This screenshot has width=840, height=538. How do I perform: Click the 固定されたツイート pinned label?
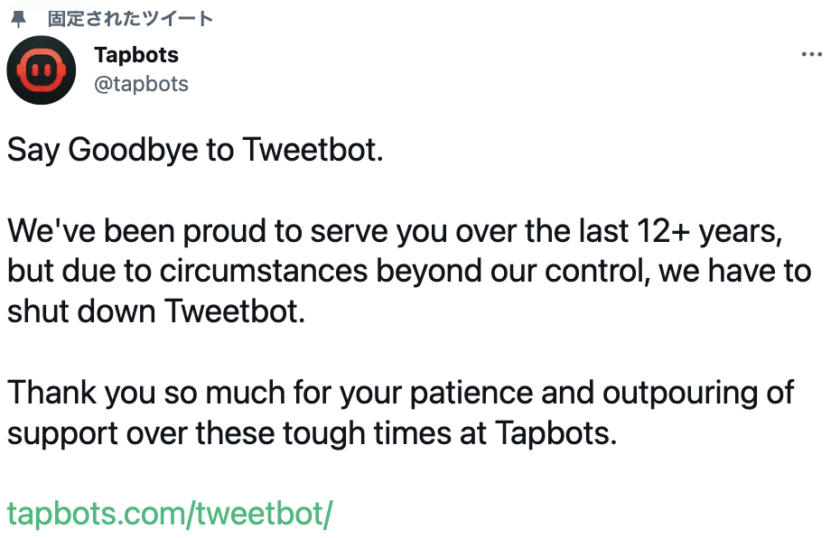131,19
